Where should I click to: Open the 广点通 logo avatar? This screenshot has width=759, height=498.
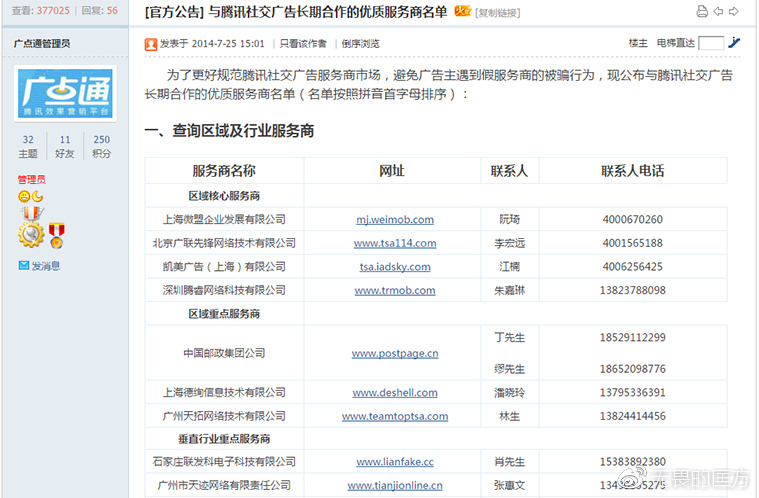coord(65,93)
